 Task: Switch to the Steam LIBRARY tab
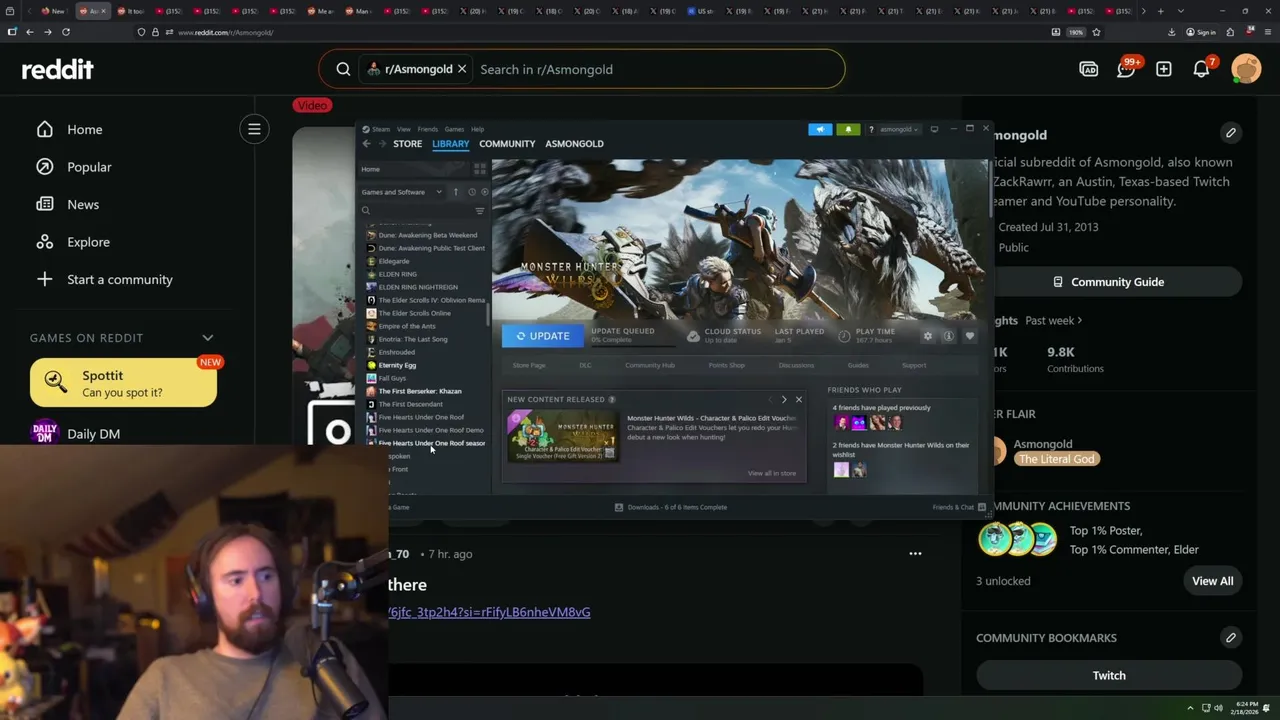click(450, 144)
